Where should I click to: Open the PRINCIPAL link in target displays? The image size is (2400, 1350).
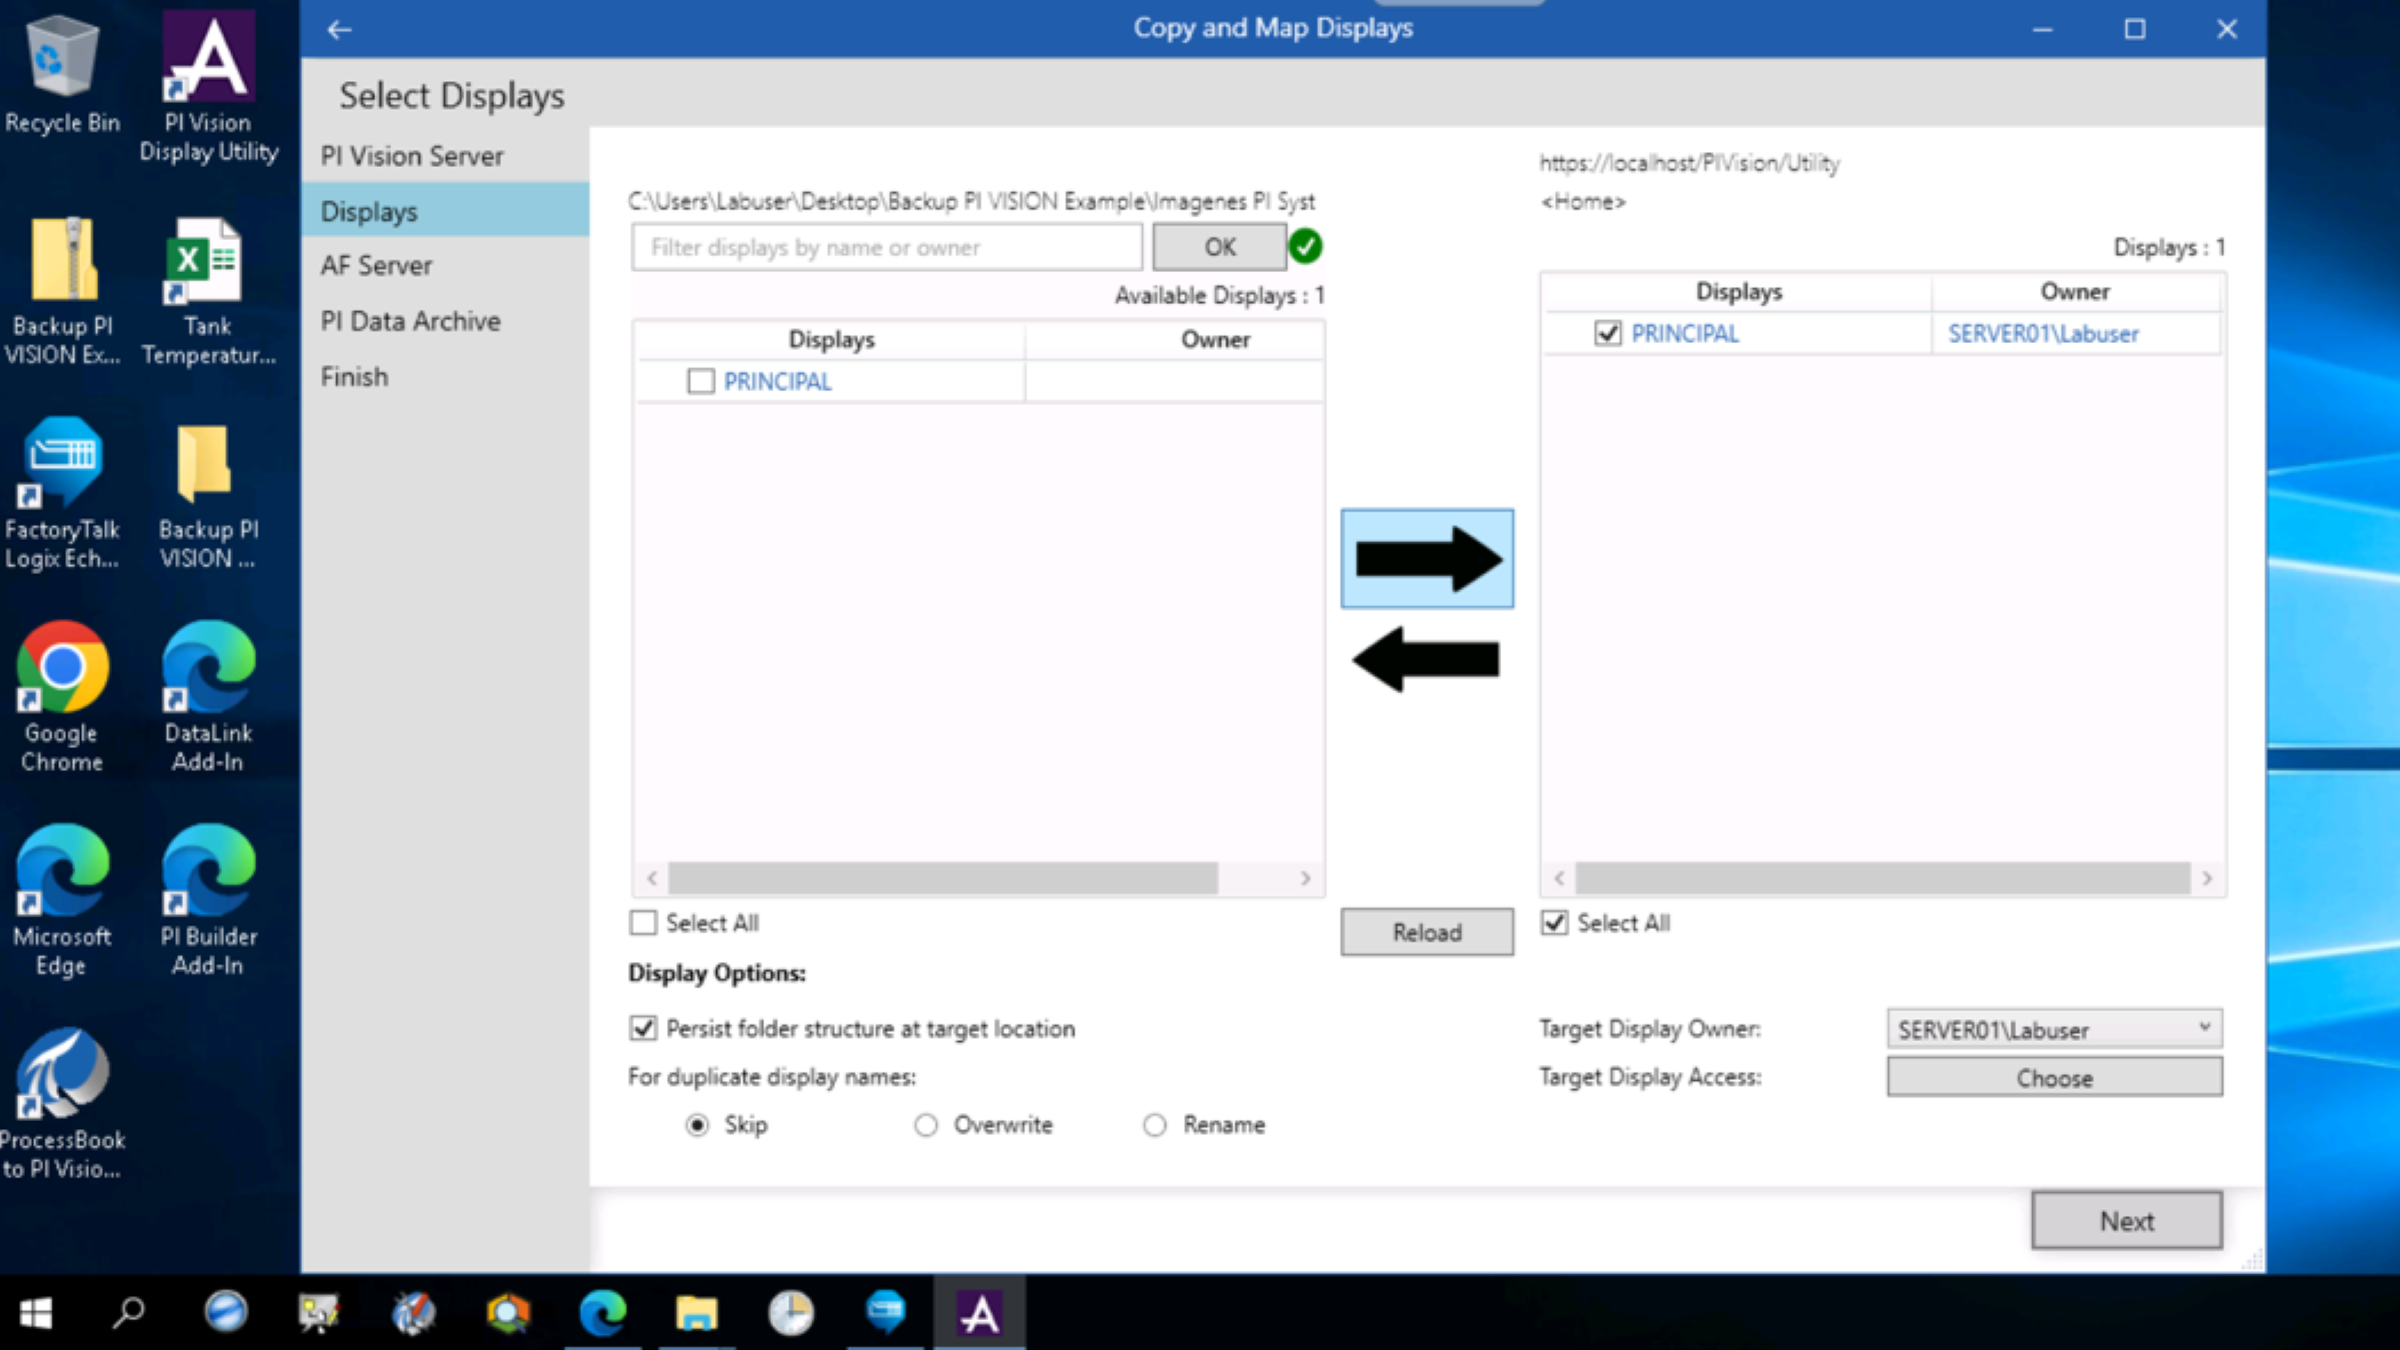[x=1685, y=333]
